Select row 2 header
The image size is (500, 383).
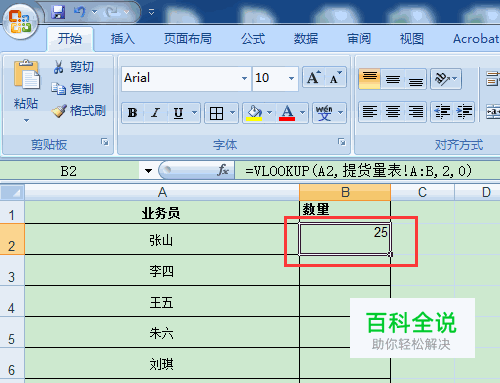click(12, 239)
